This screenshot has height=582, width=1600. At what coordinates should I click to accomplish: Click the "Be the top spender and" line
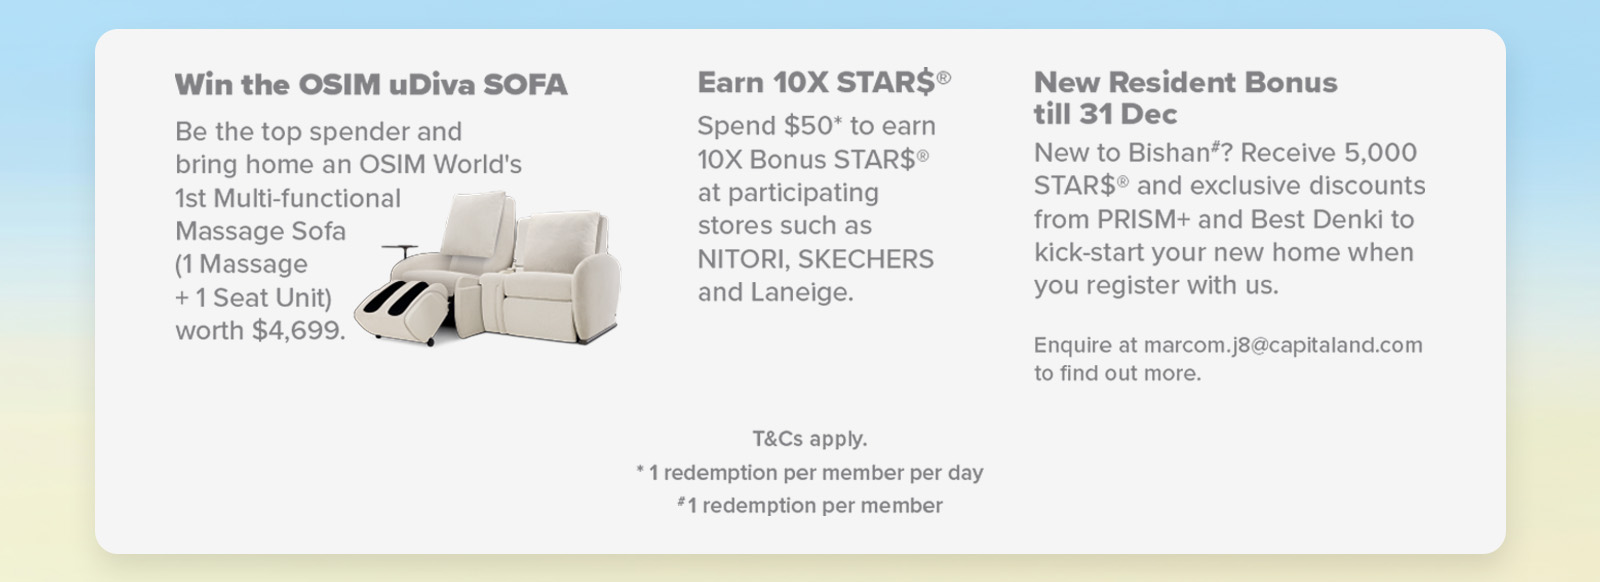point(318,132)
